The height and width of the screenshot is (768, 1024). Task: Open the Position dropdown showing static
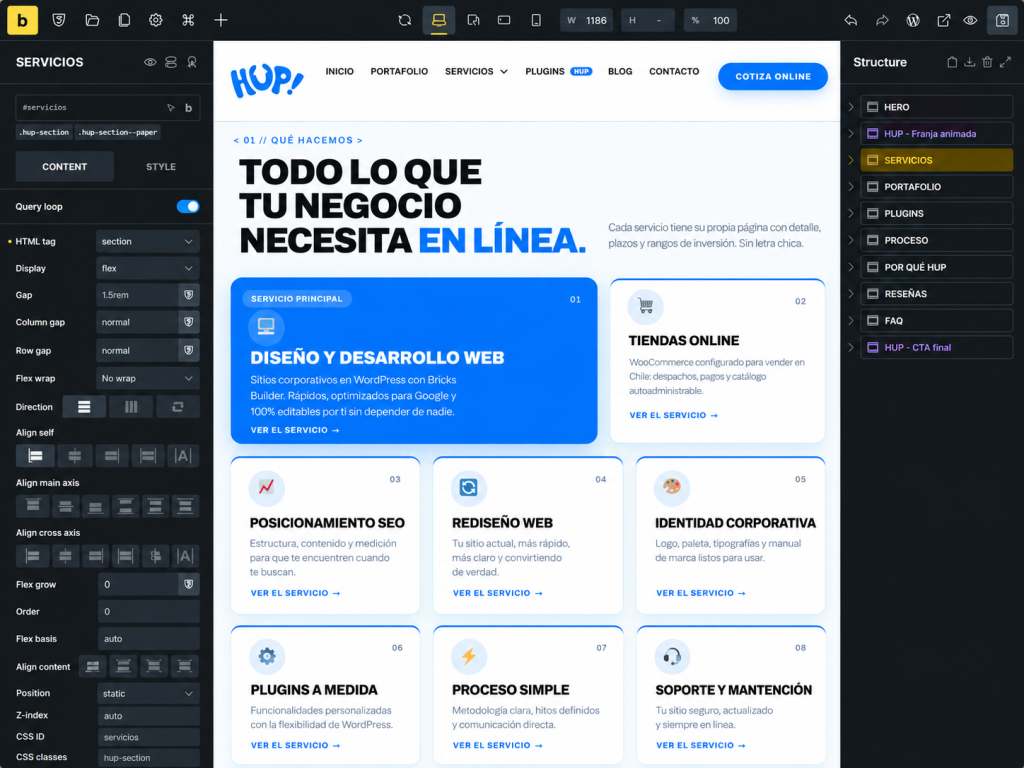[x=148, y=694]
